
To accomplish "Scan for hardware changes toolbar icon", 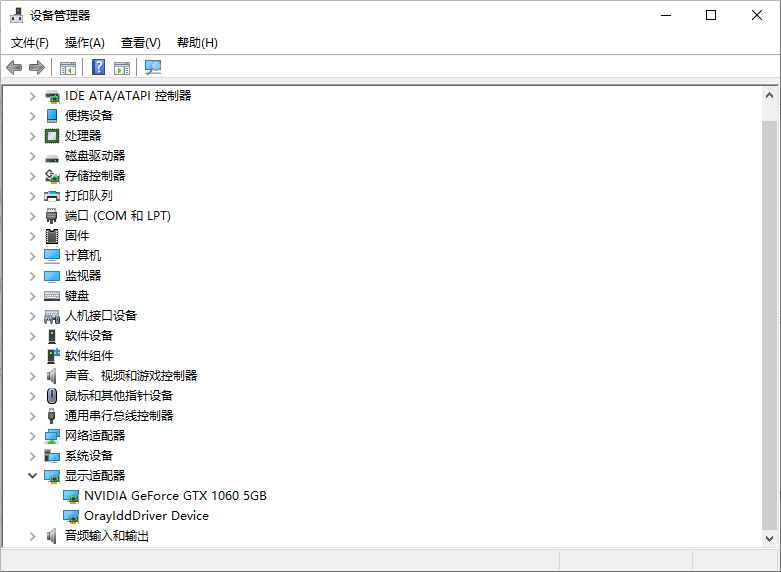I will click(x=153, y=67).
